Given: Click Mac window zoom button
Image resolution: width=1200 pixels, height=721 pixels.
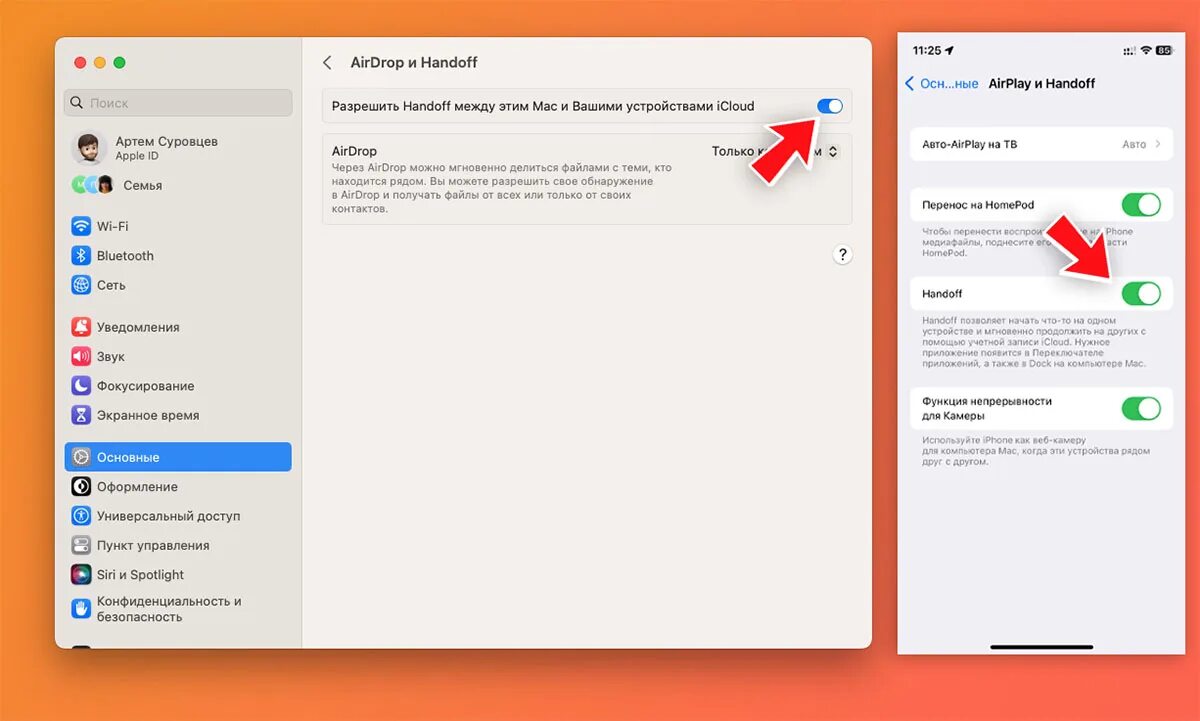Looking at the screenshot, I should 120,62.
